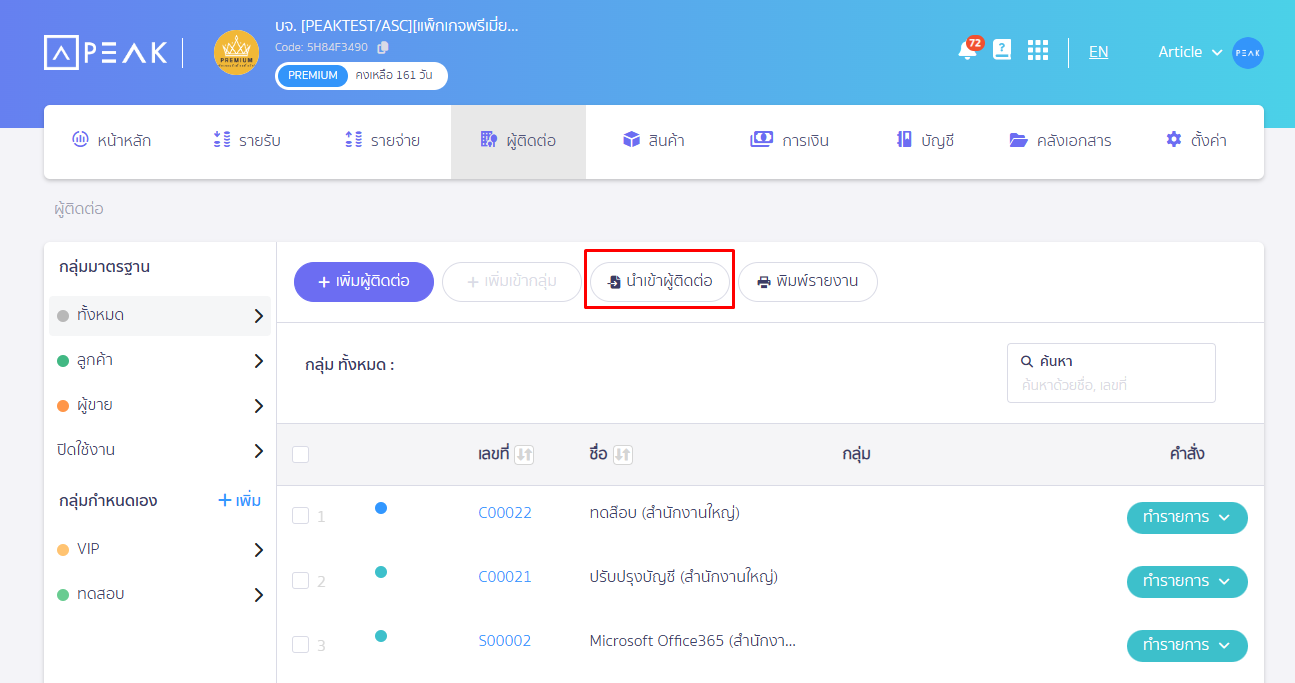Toggle sorting on the เลขที่ column
This screenshot has height=683, width=1295.
click(523, 454)
